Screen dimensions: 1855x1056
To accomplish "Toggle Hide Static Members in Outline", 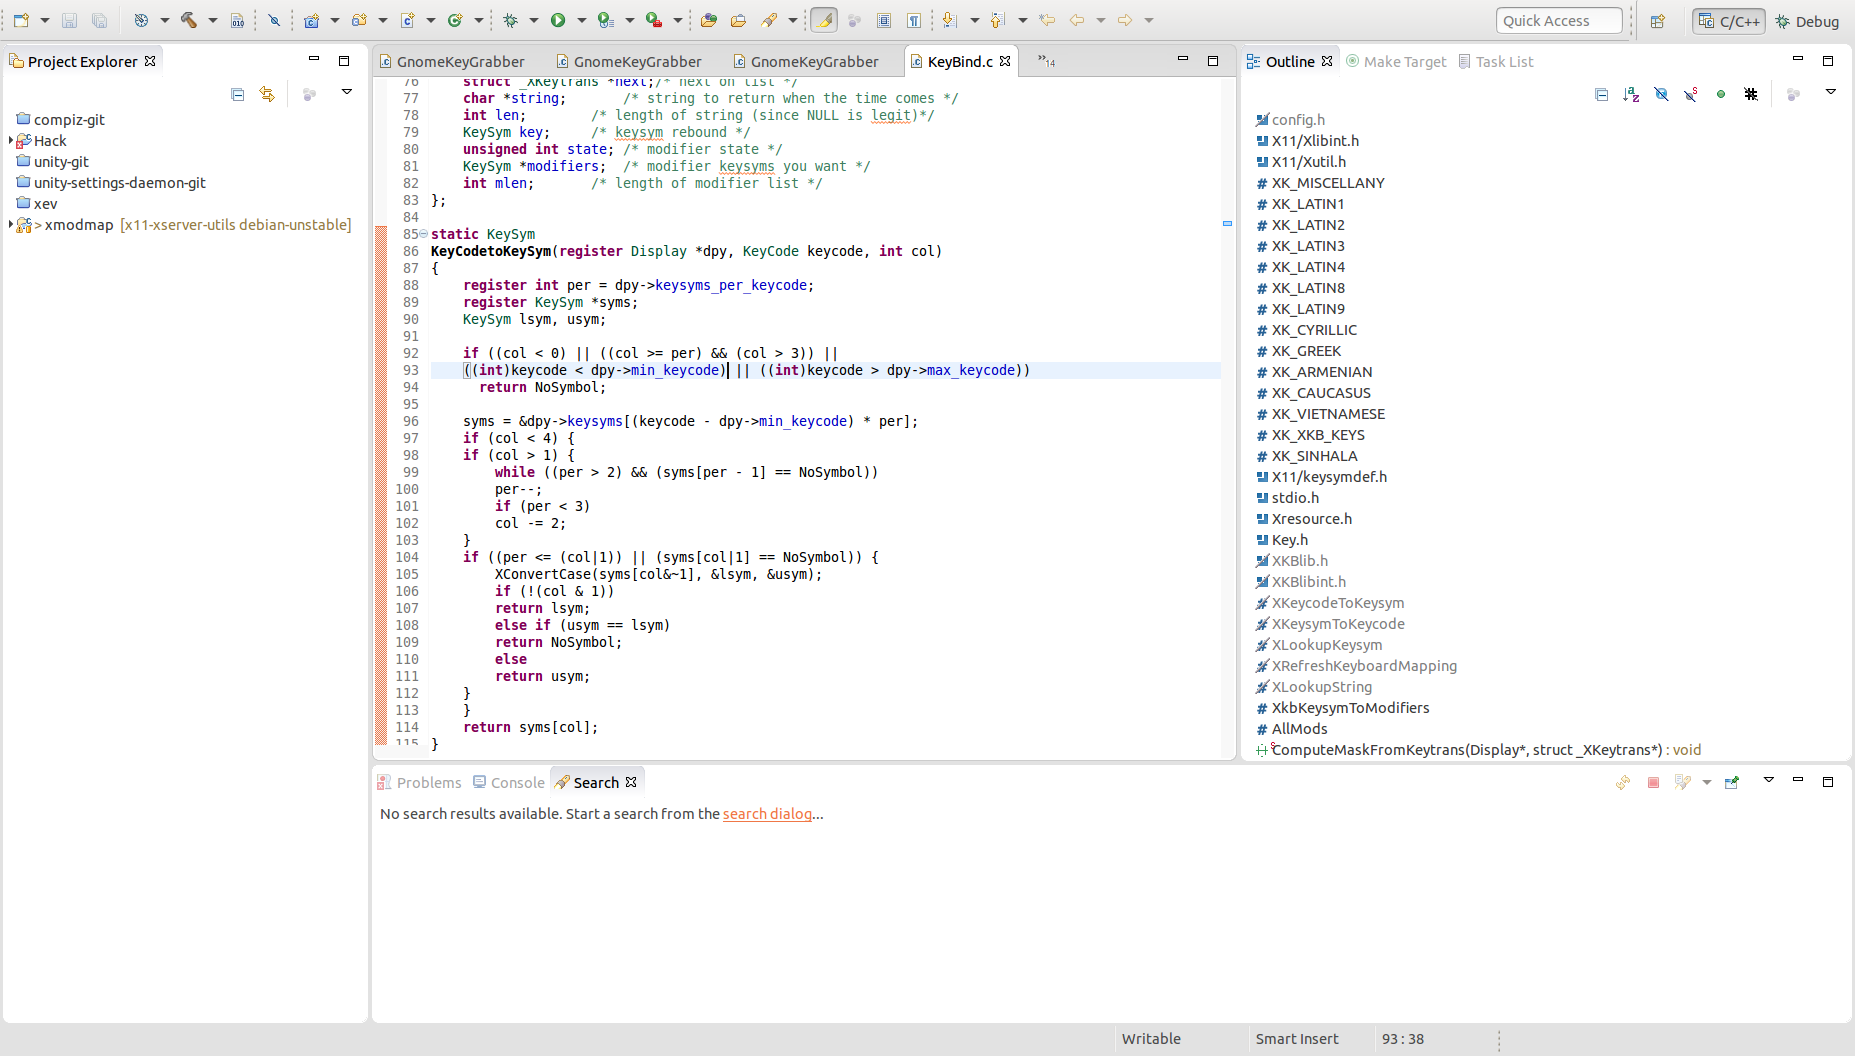I will [x=1691, y=94].
